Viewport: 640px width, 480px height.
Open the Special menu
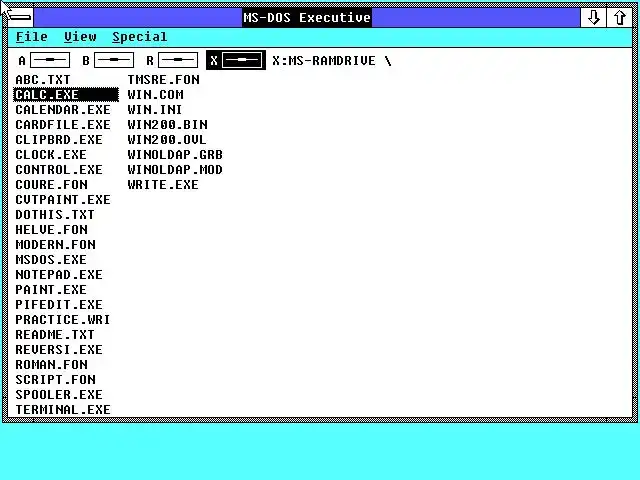coord(140,37)
